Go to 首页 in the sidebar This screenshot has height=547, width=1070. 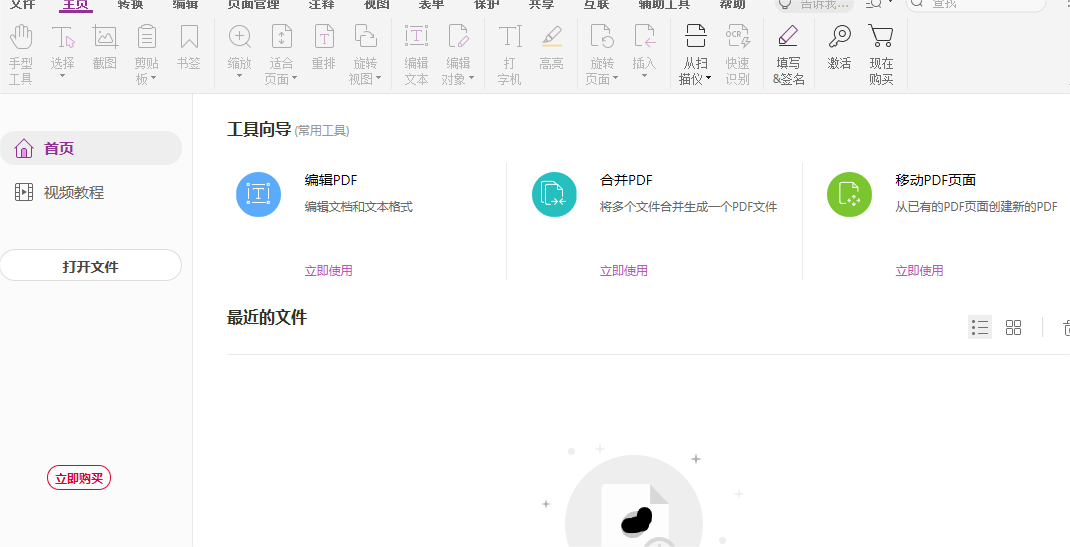[x=91, y=148]
